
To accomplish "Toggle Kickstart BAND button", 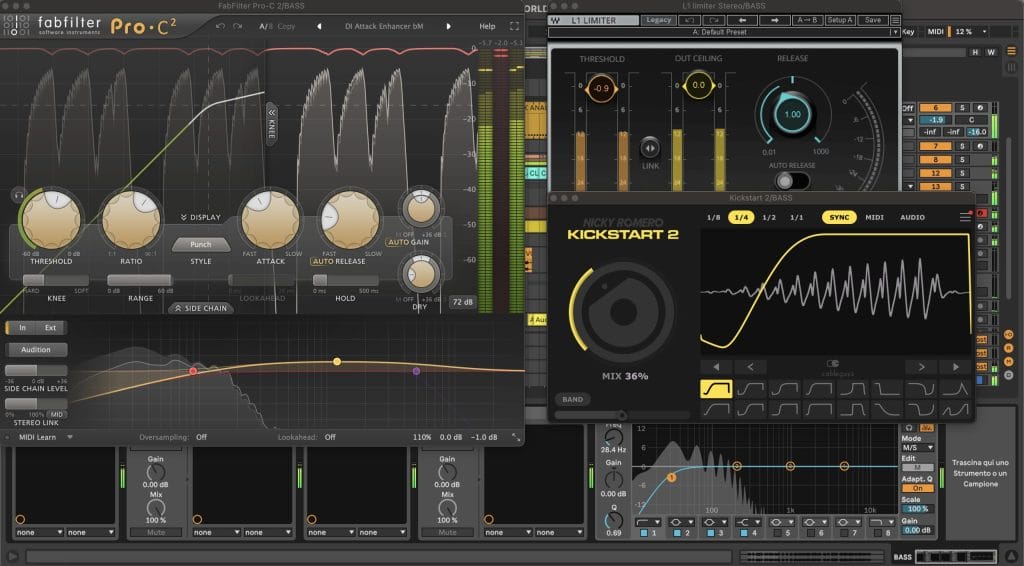I will point(573,399).
